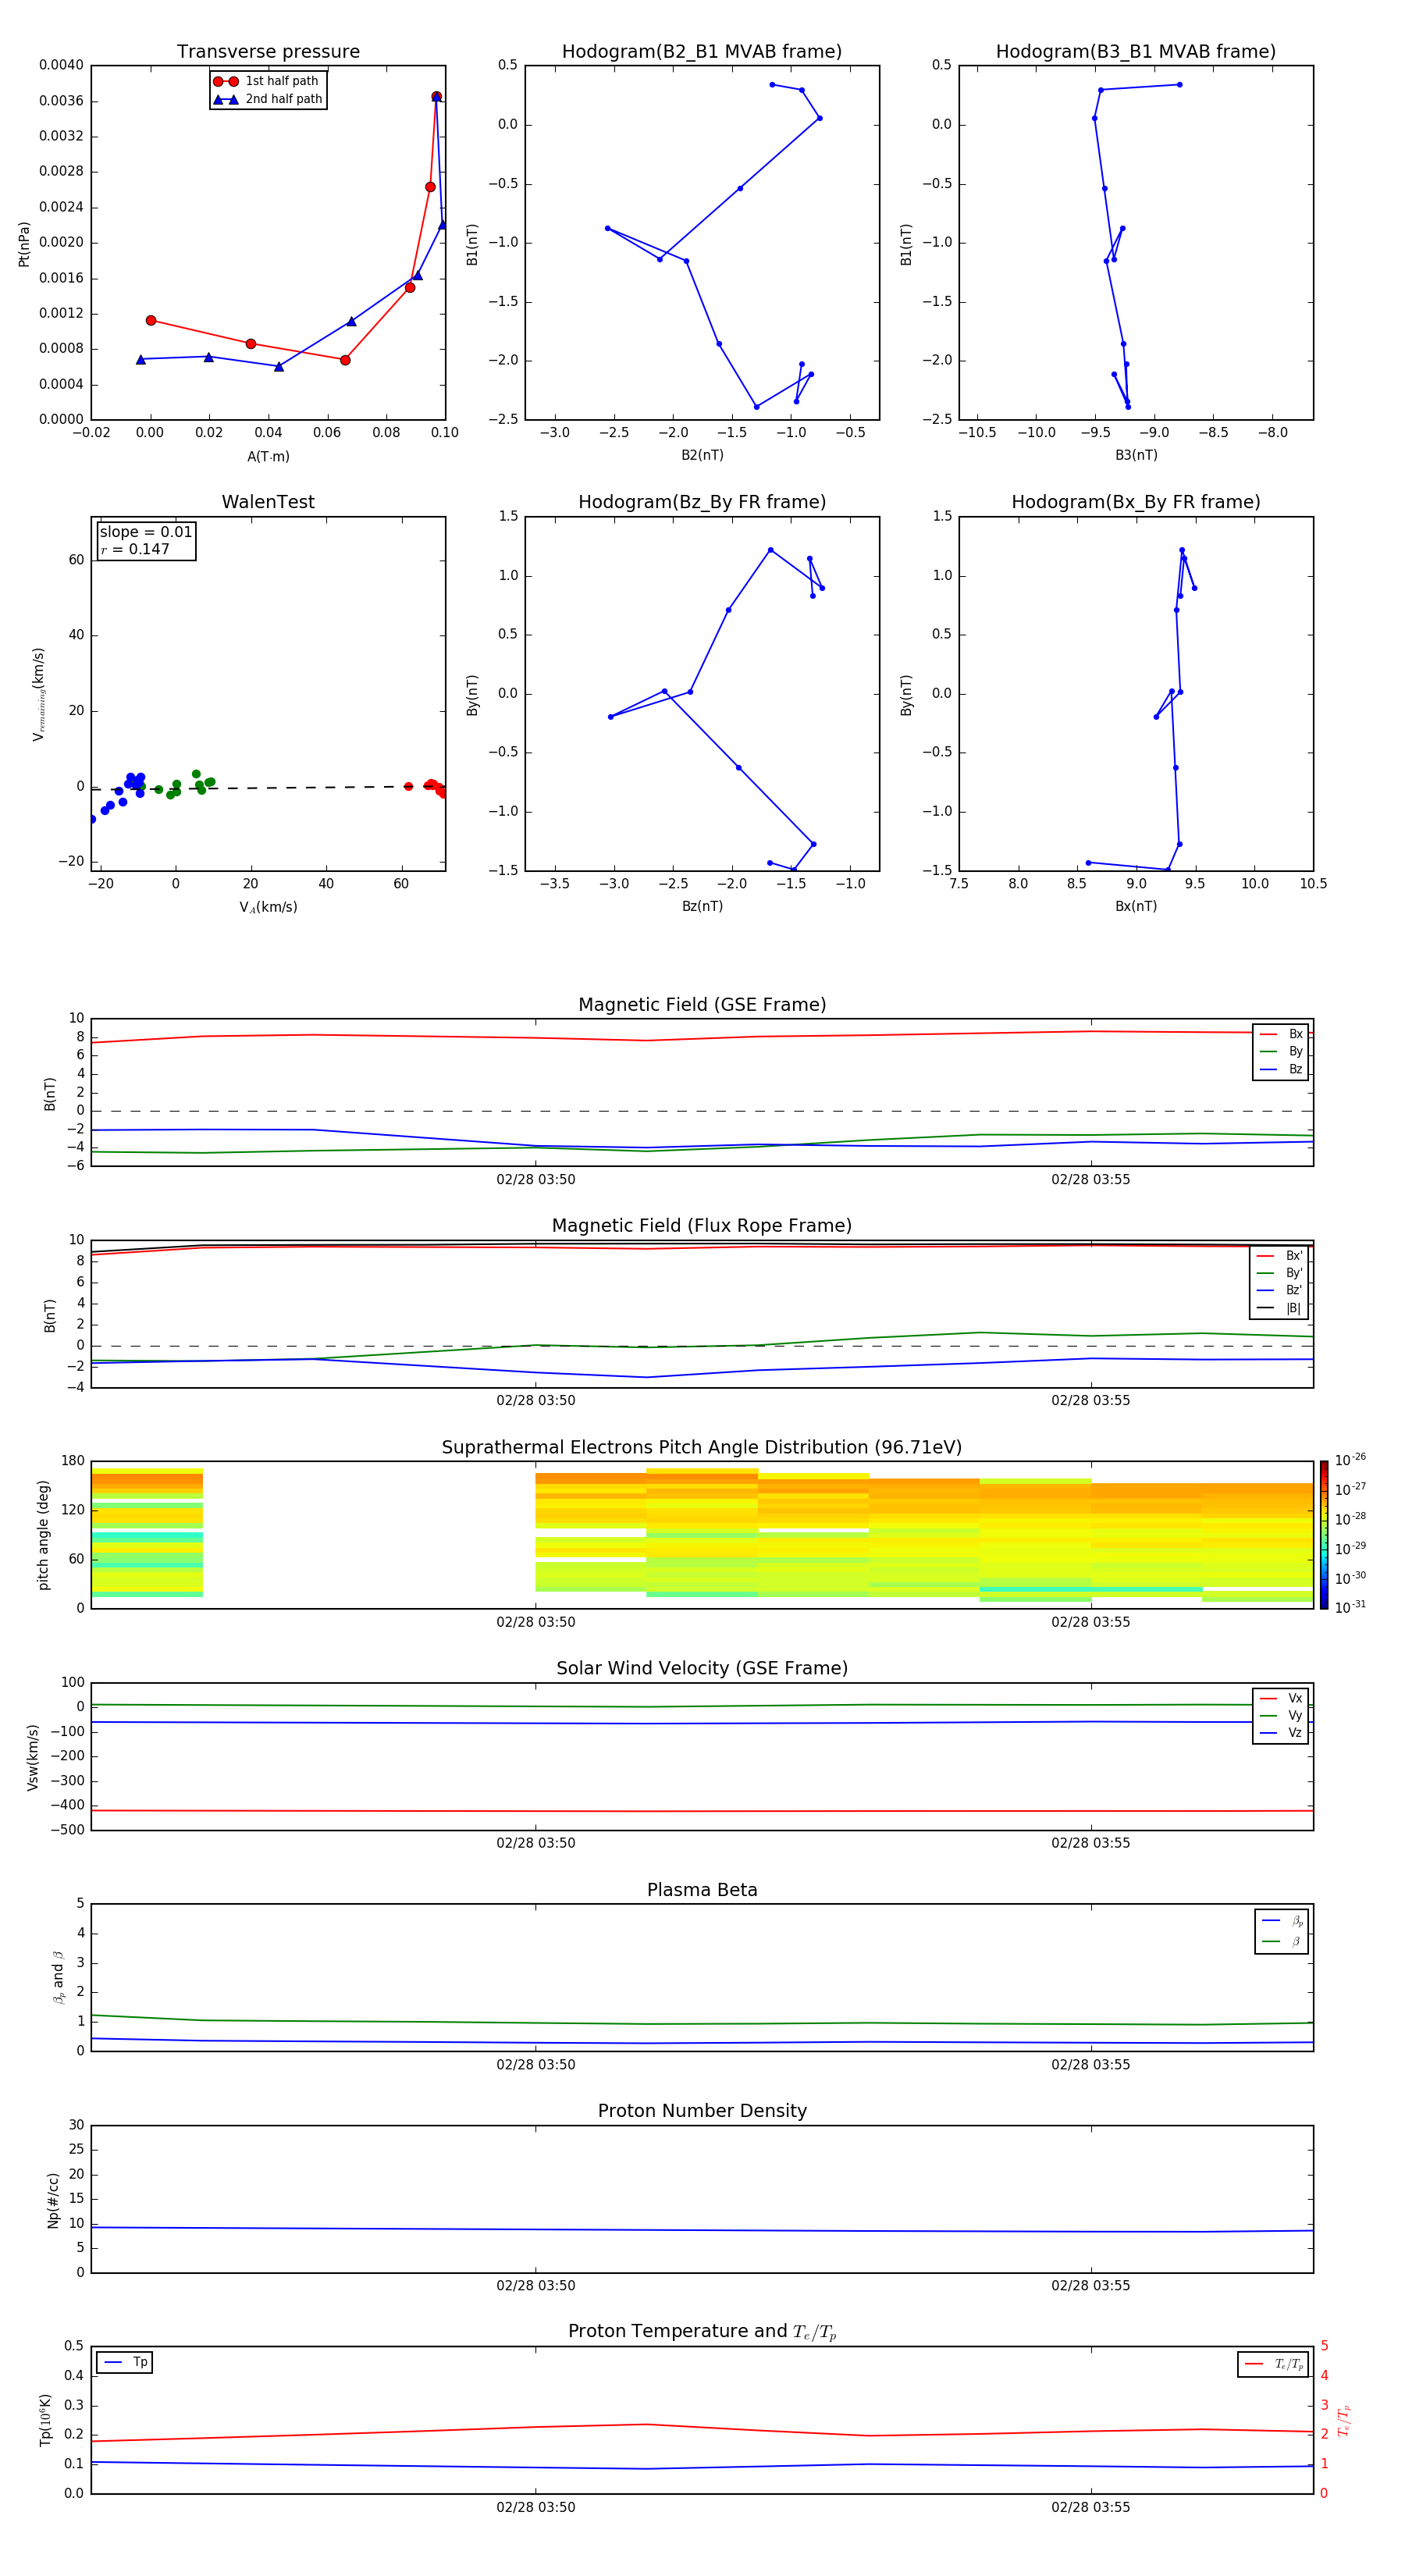Viewport: 1405px width, 2576px height.
Task: Click the Suprathermal Electrons Pitch Angle Distribution title
Action: click(x=702, y=1448)
